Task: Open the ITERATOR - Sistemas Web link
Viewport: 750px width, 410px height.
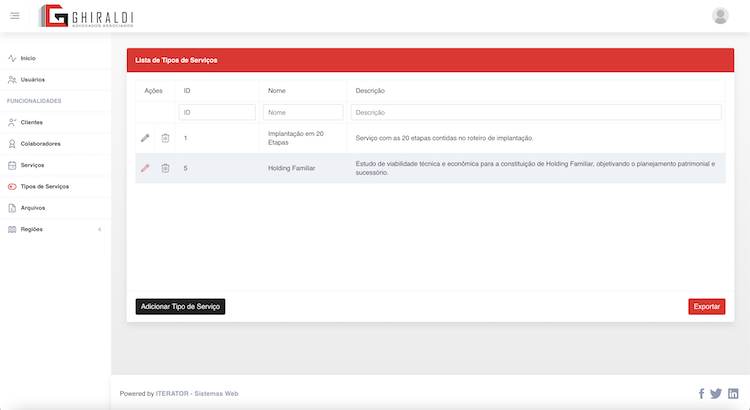Action: pos(197,394)
